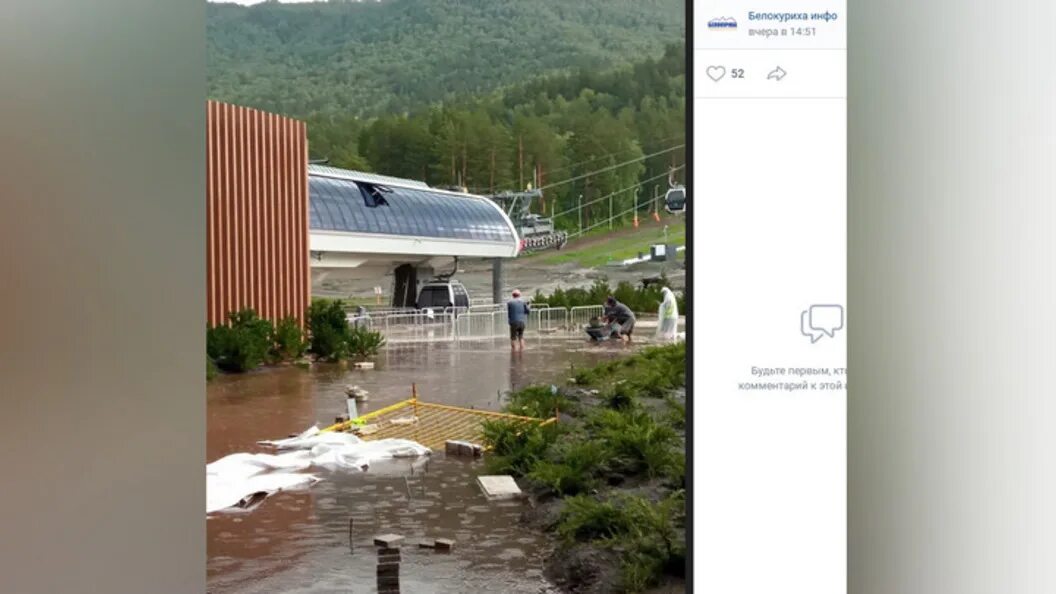1056x594 pixels.
Task: Click the man standing in blue shirt
Action: pos(517,319)
